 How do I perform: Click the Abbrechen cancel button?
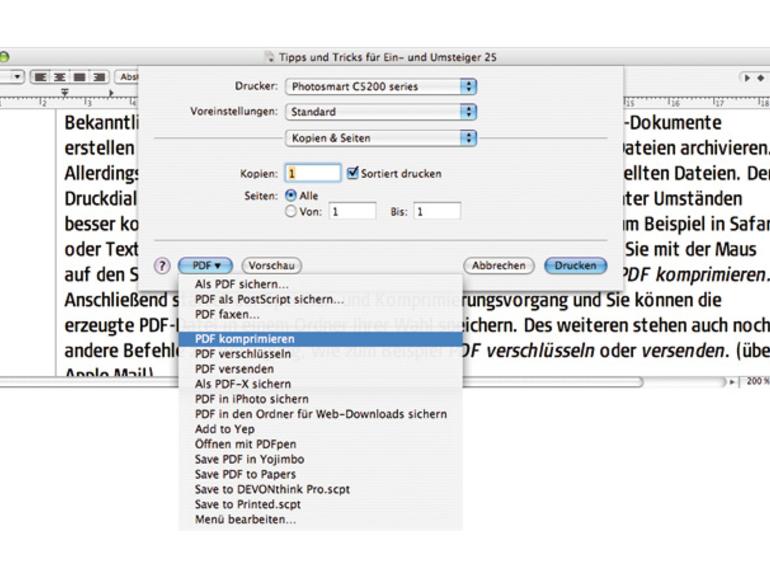tap(499, 266)
